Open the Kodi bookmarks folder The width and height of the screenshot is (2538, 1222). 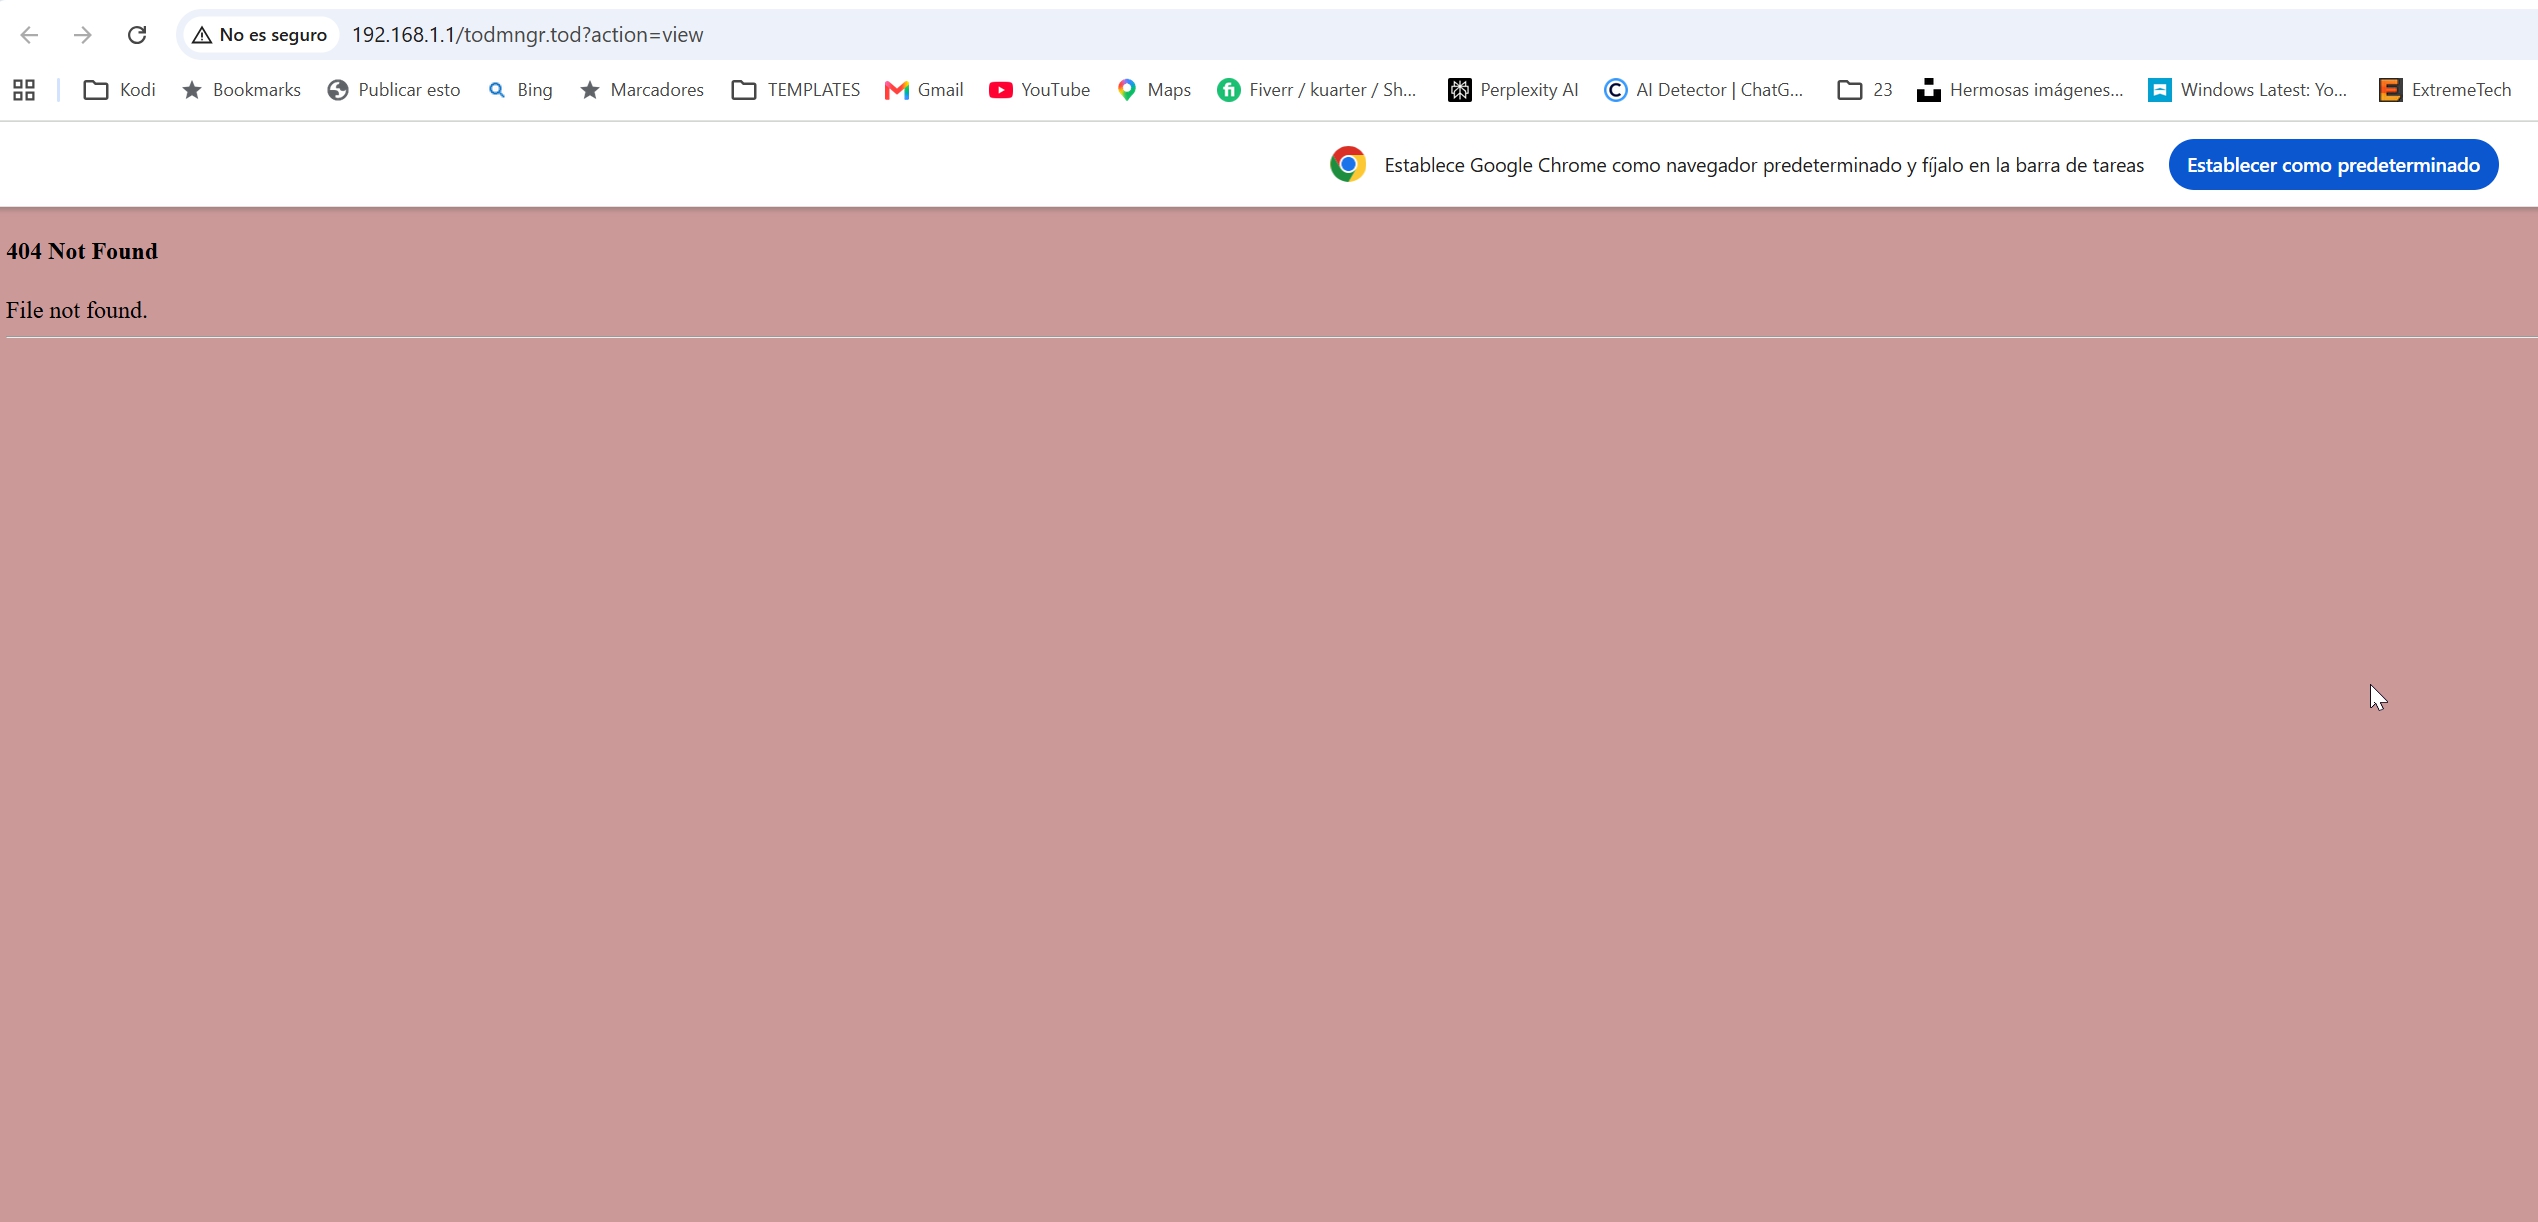[120, 90]
